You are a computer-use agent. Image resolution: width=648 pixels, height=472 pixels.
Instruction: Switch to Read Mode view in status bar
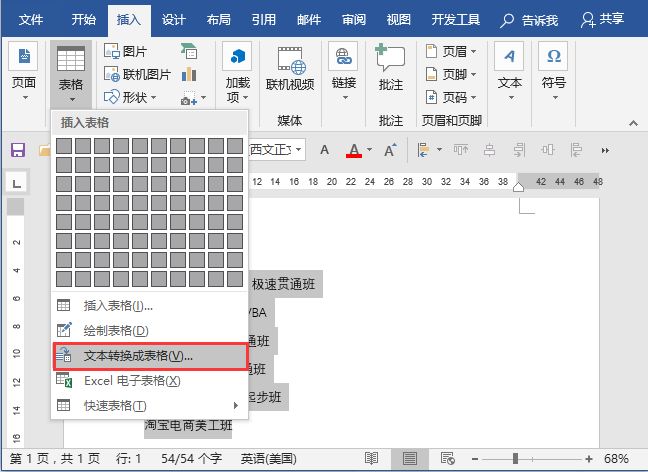371,458
